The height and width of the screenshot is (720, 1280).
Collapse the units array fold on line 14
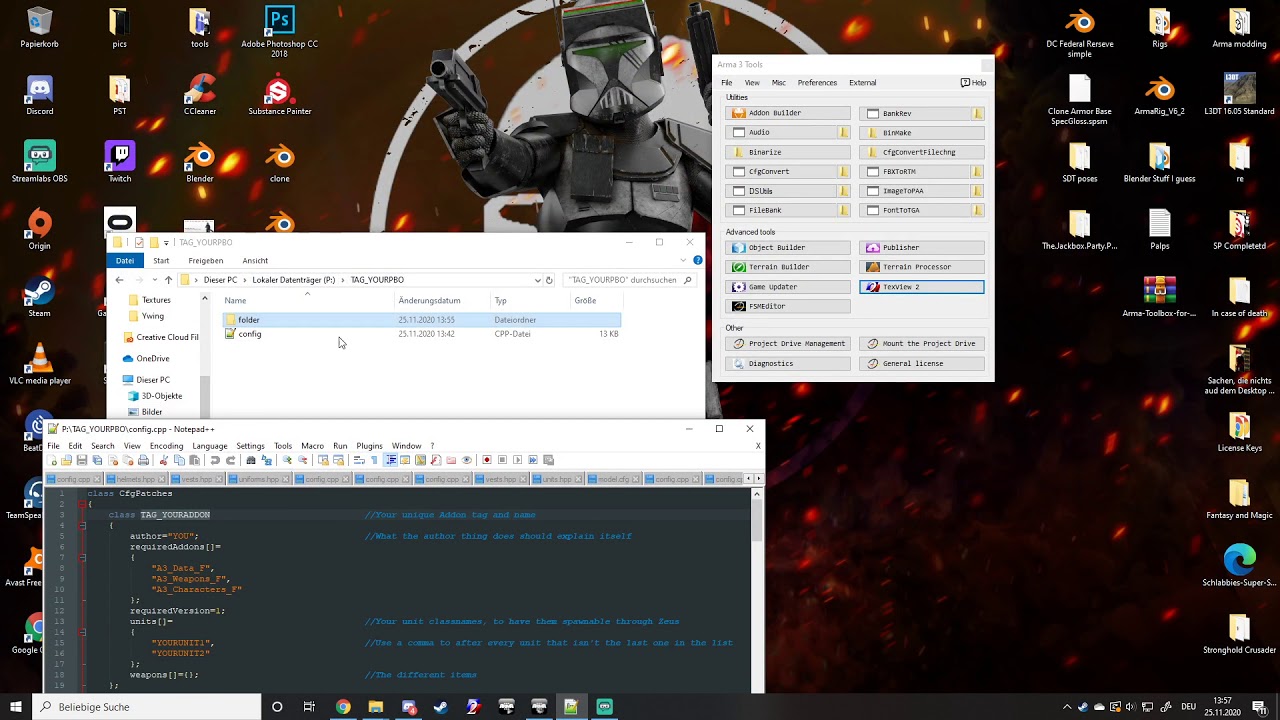pyautogui.click(x=83, y=632)
